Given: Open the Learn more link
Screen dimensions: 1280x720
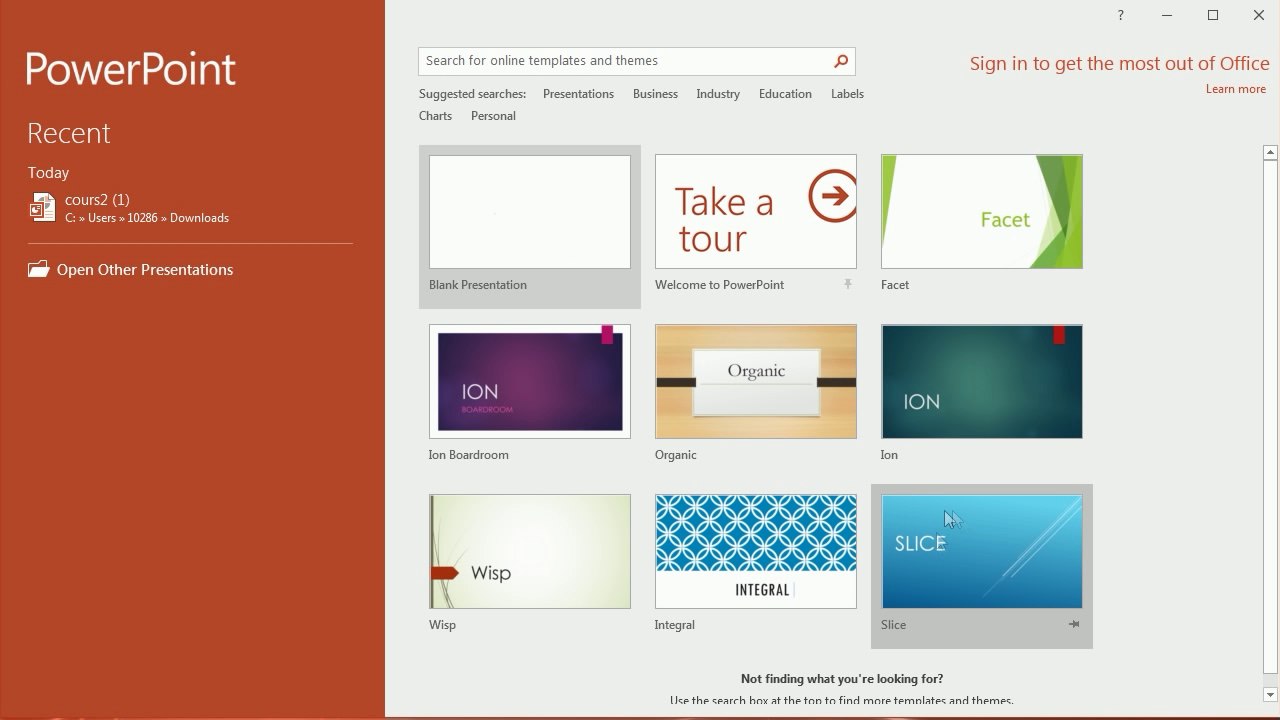Looking at the screenshot, I should click(1235, 89).
